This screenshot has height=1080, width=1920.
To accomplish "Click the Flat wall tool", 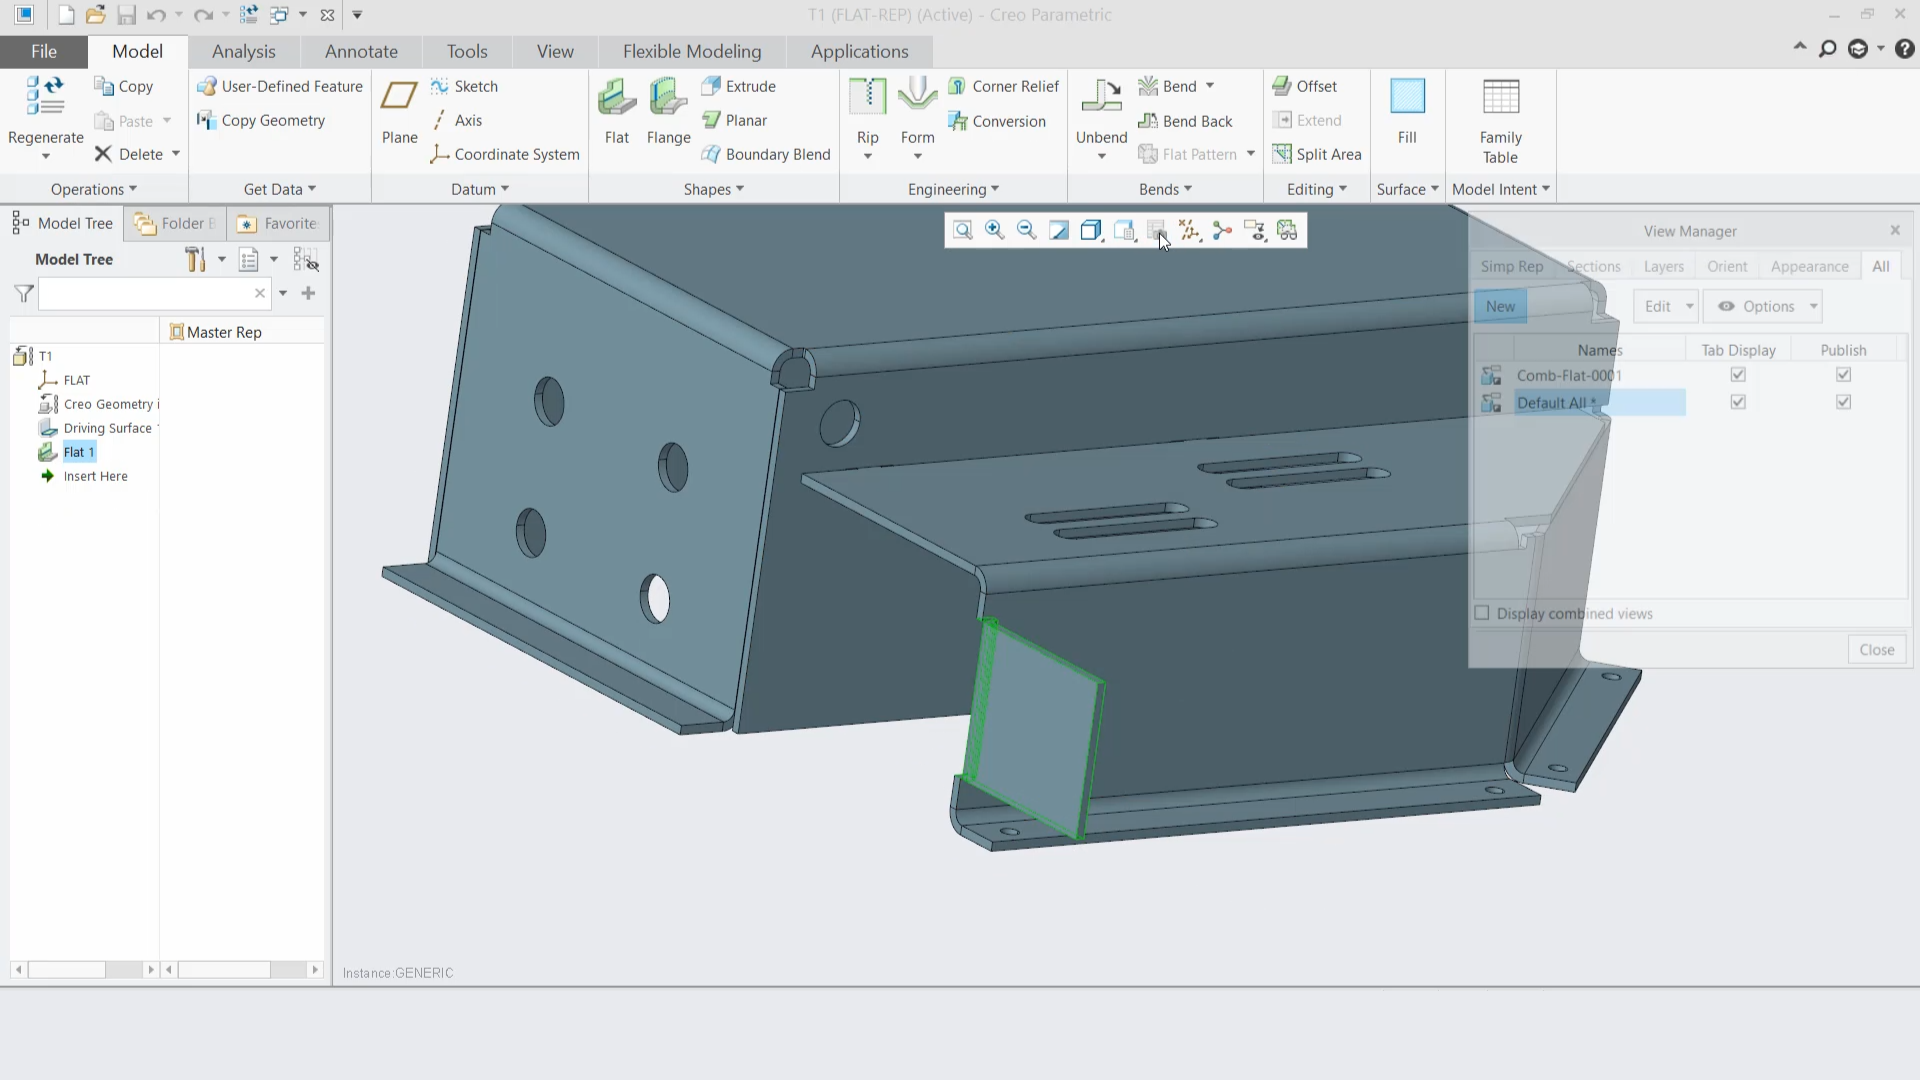I will [x=617, y=111].
